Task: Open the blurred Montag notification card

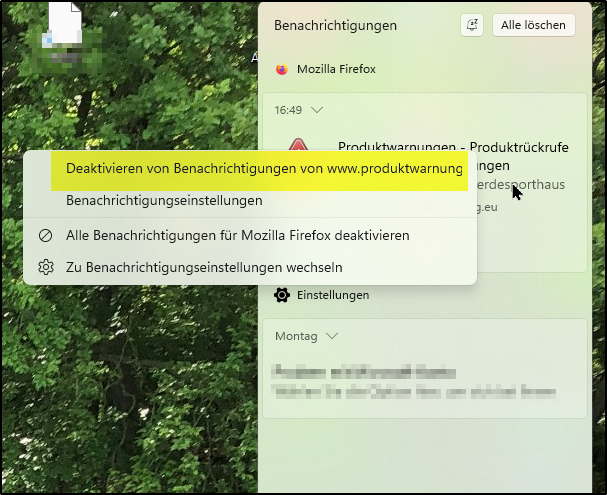Action: pos(425,368)
